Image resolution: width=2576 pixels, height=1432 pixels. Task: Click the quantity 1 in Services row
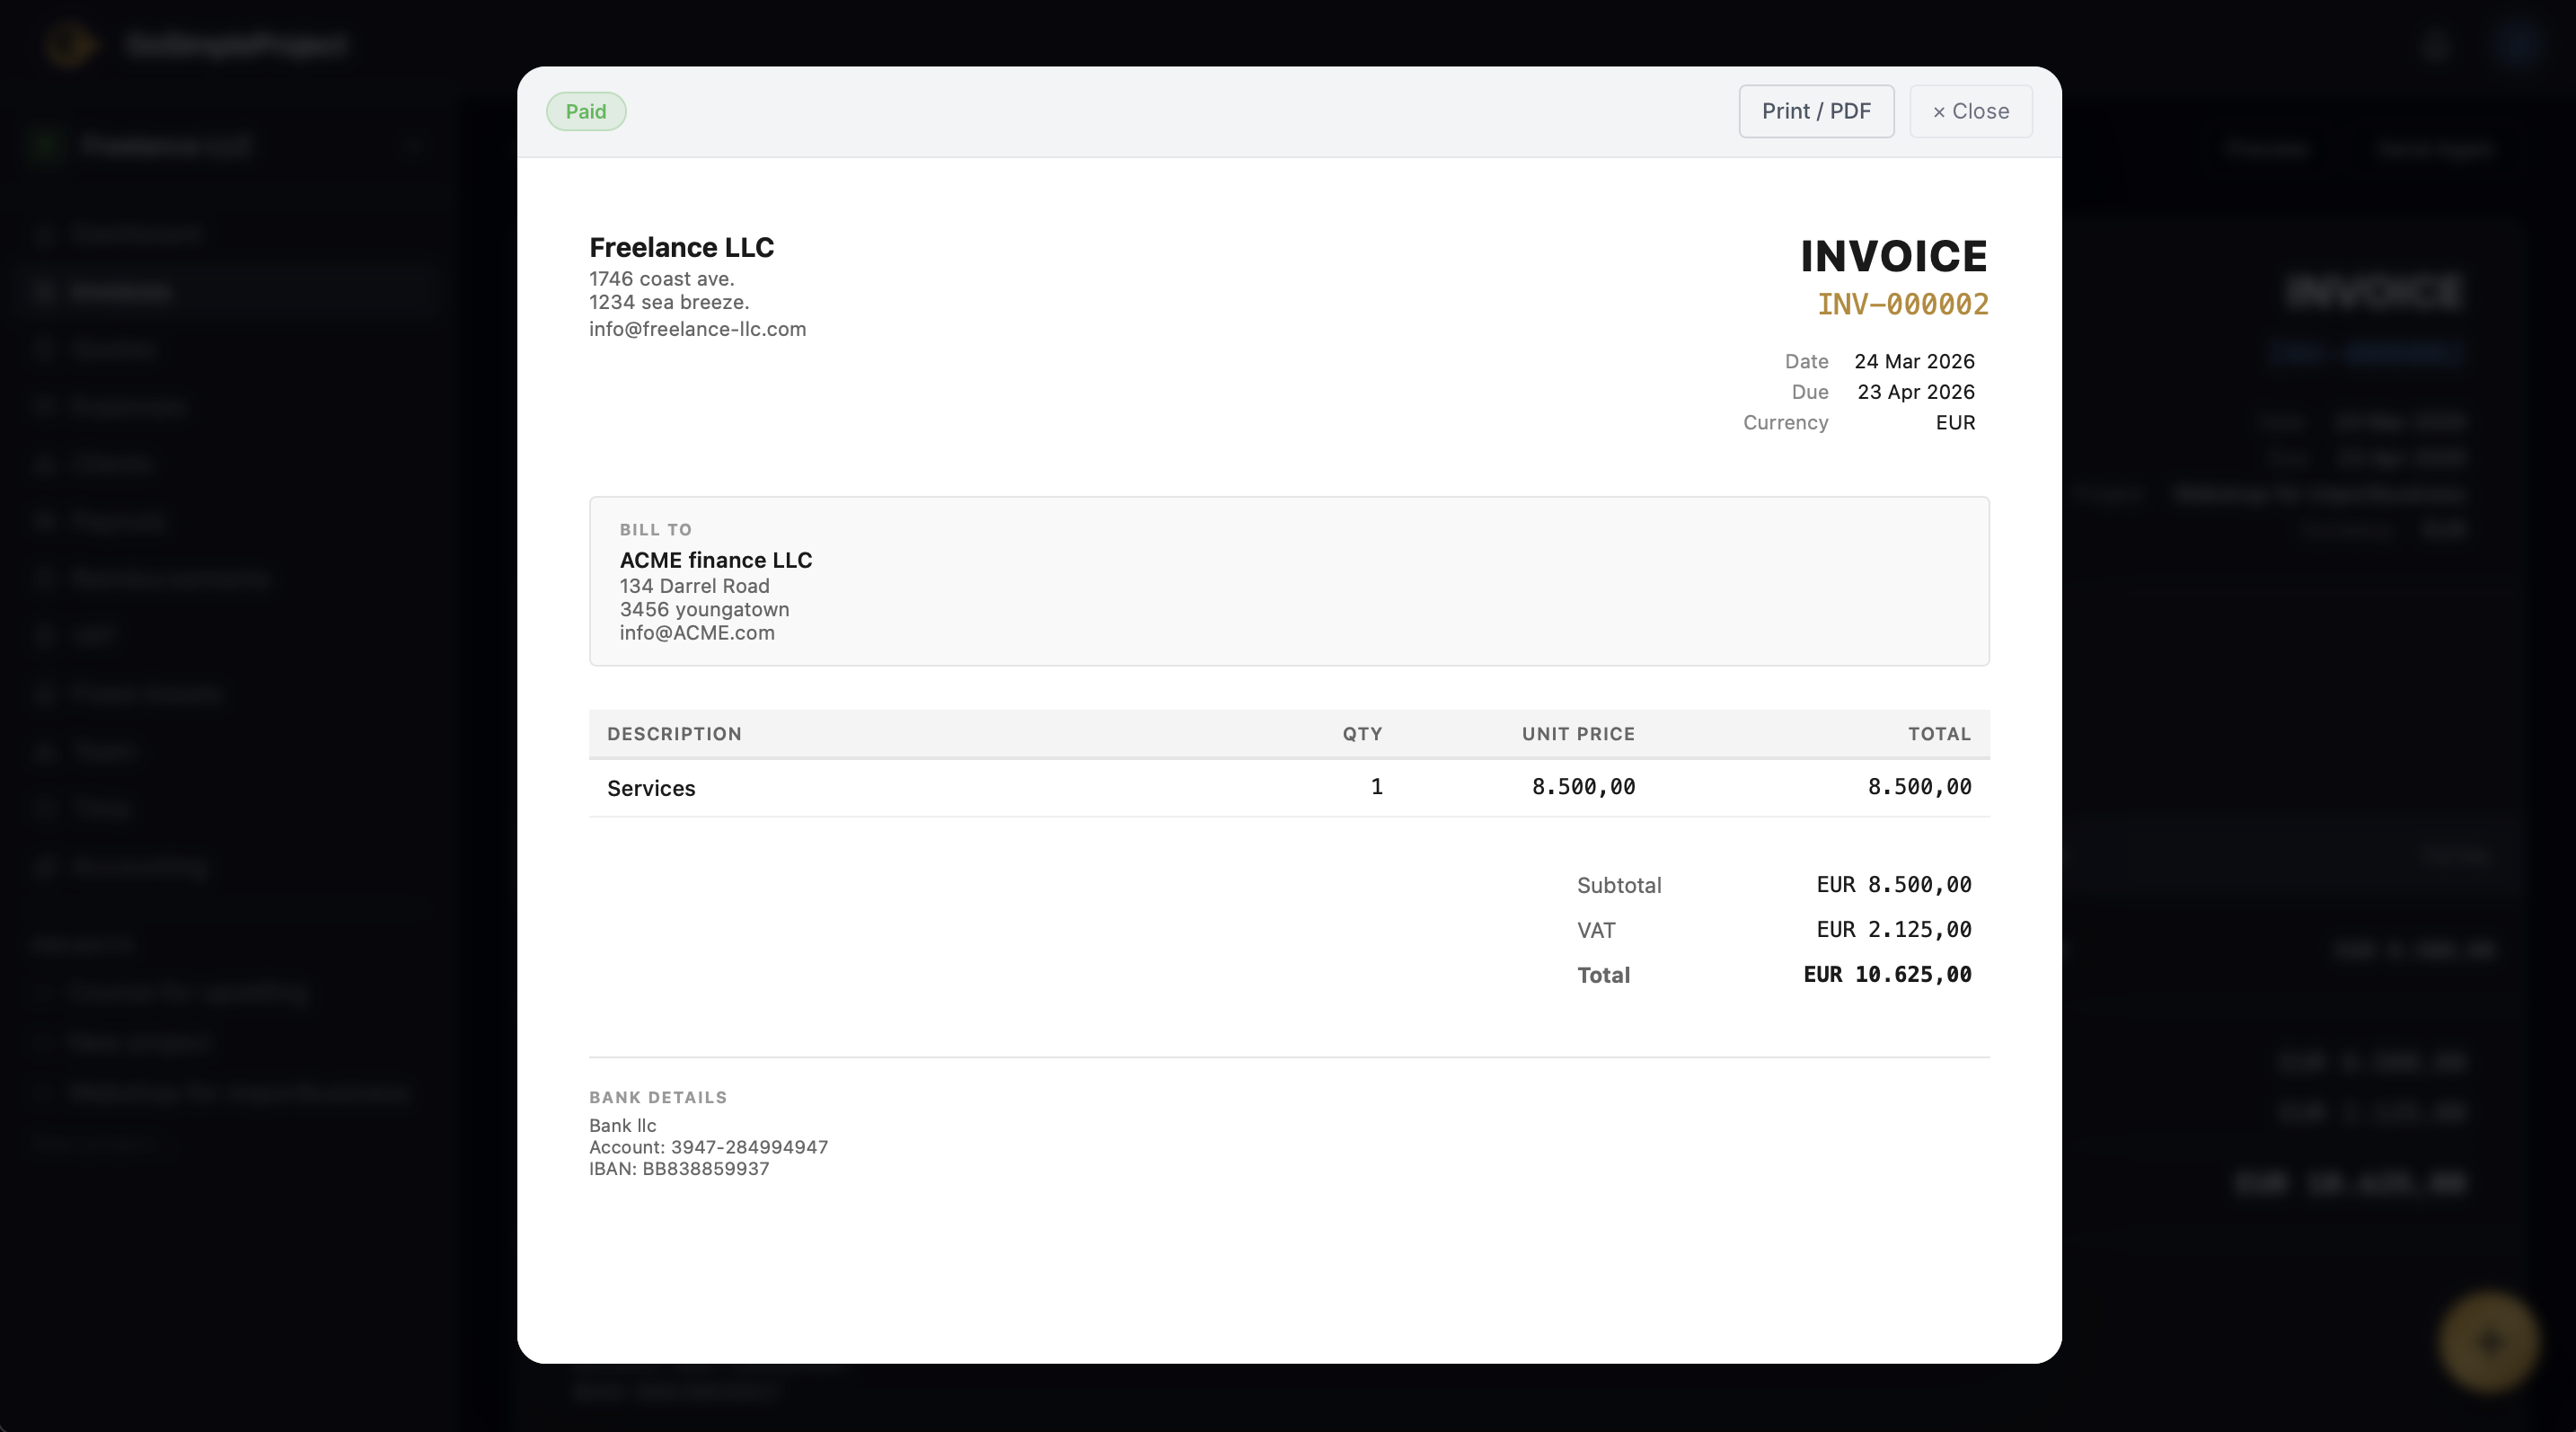1377,787
